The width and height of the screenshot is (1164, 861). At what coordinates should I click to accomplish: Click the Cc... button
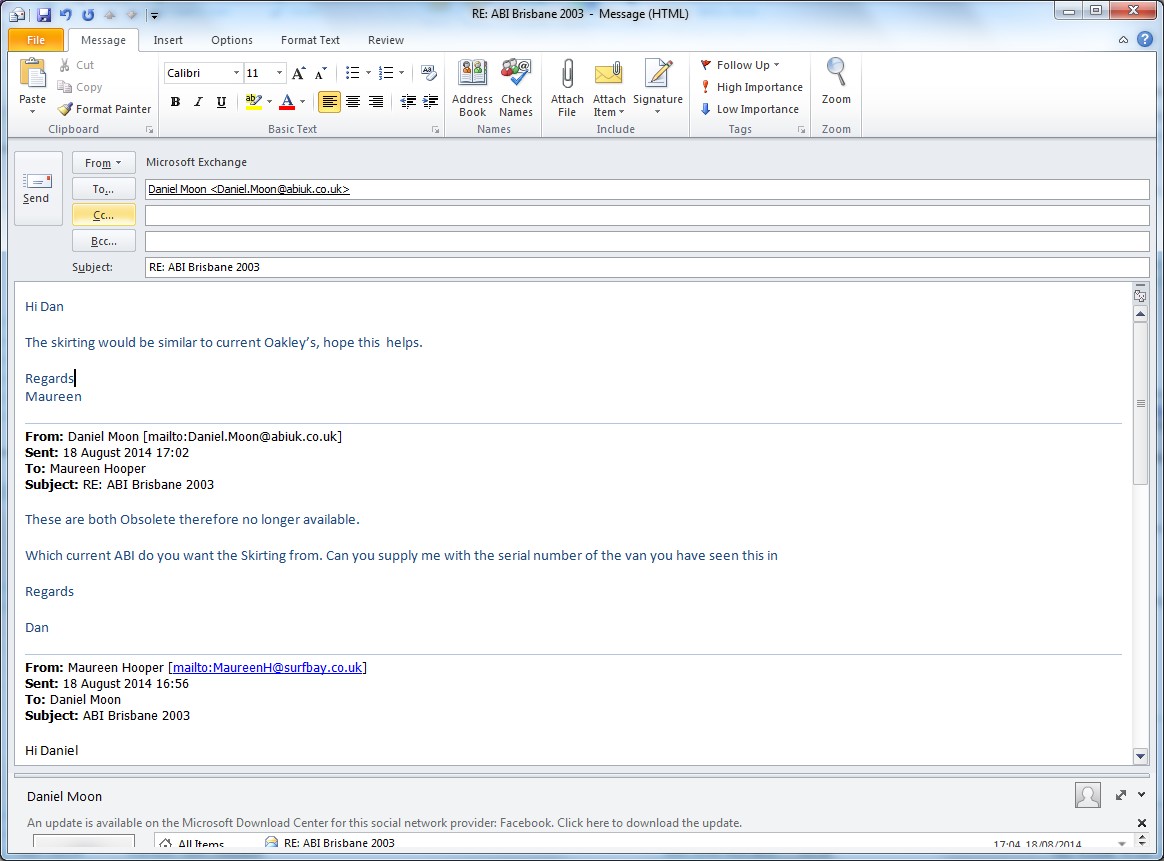coord(103,215)
